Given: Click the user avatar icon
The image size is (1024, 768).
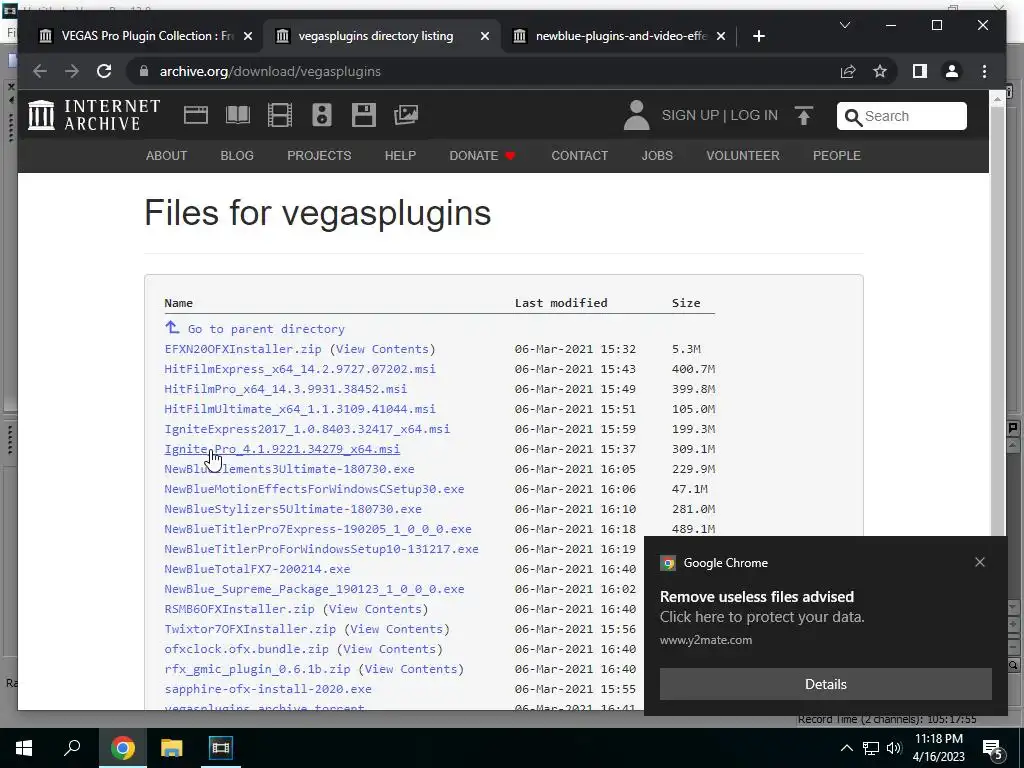Looking at the screenshot, I should click(x=636, y=115).
